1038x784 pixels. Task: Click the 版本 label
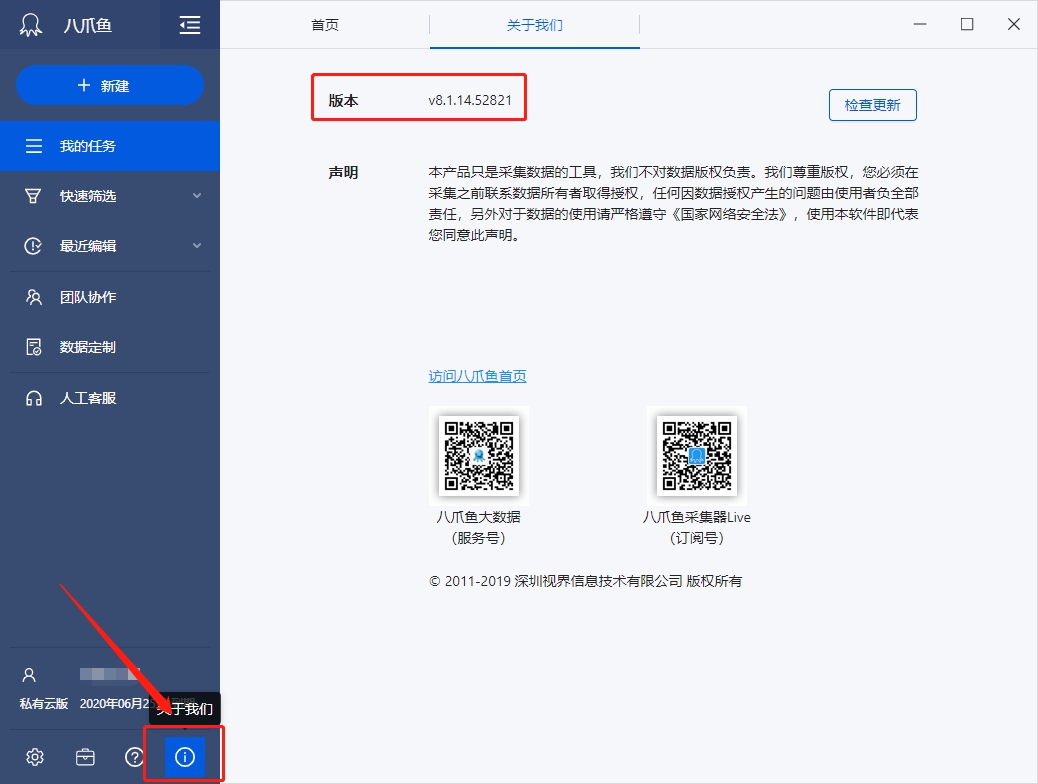point(343,101)
